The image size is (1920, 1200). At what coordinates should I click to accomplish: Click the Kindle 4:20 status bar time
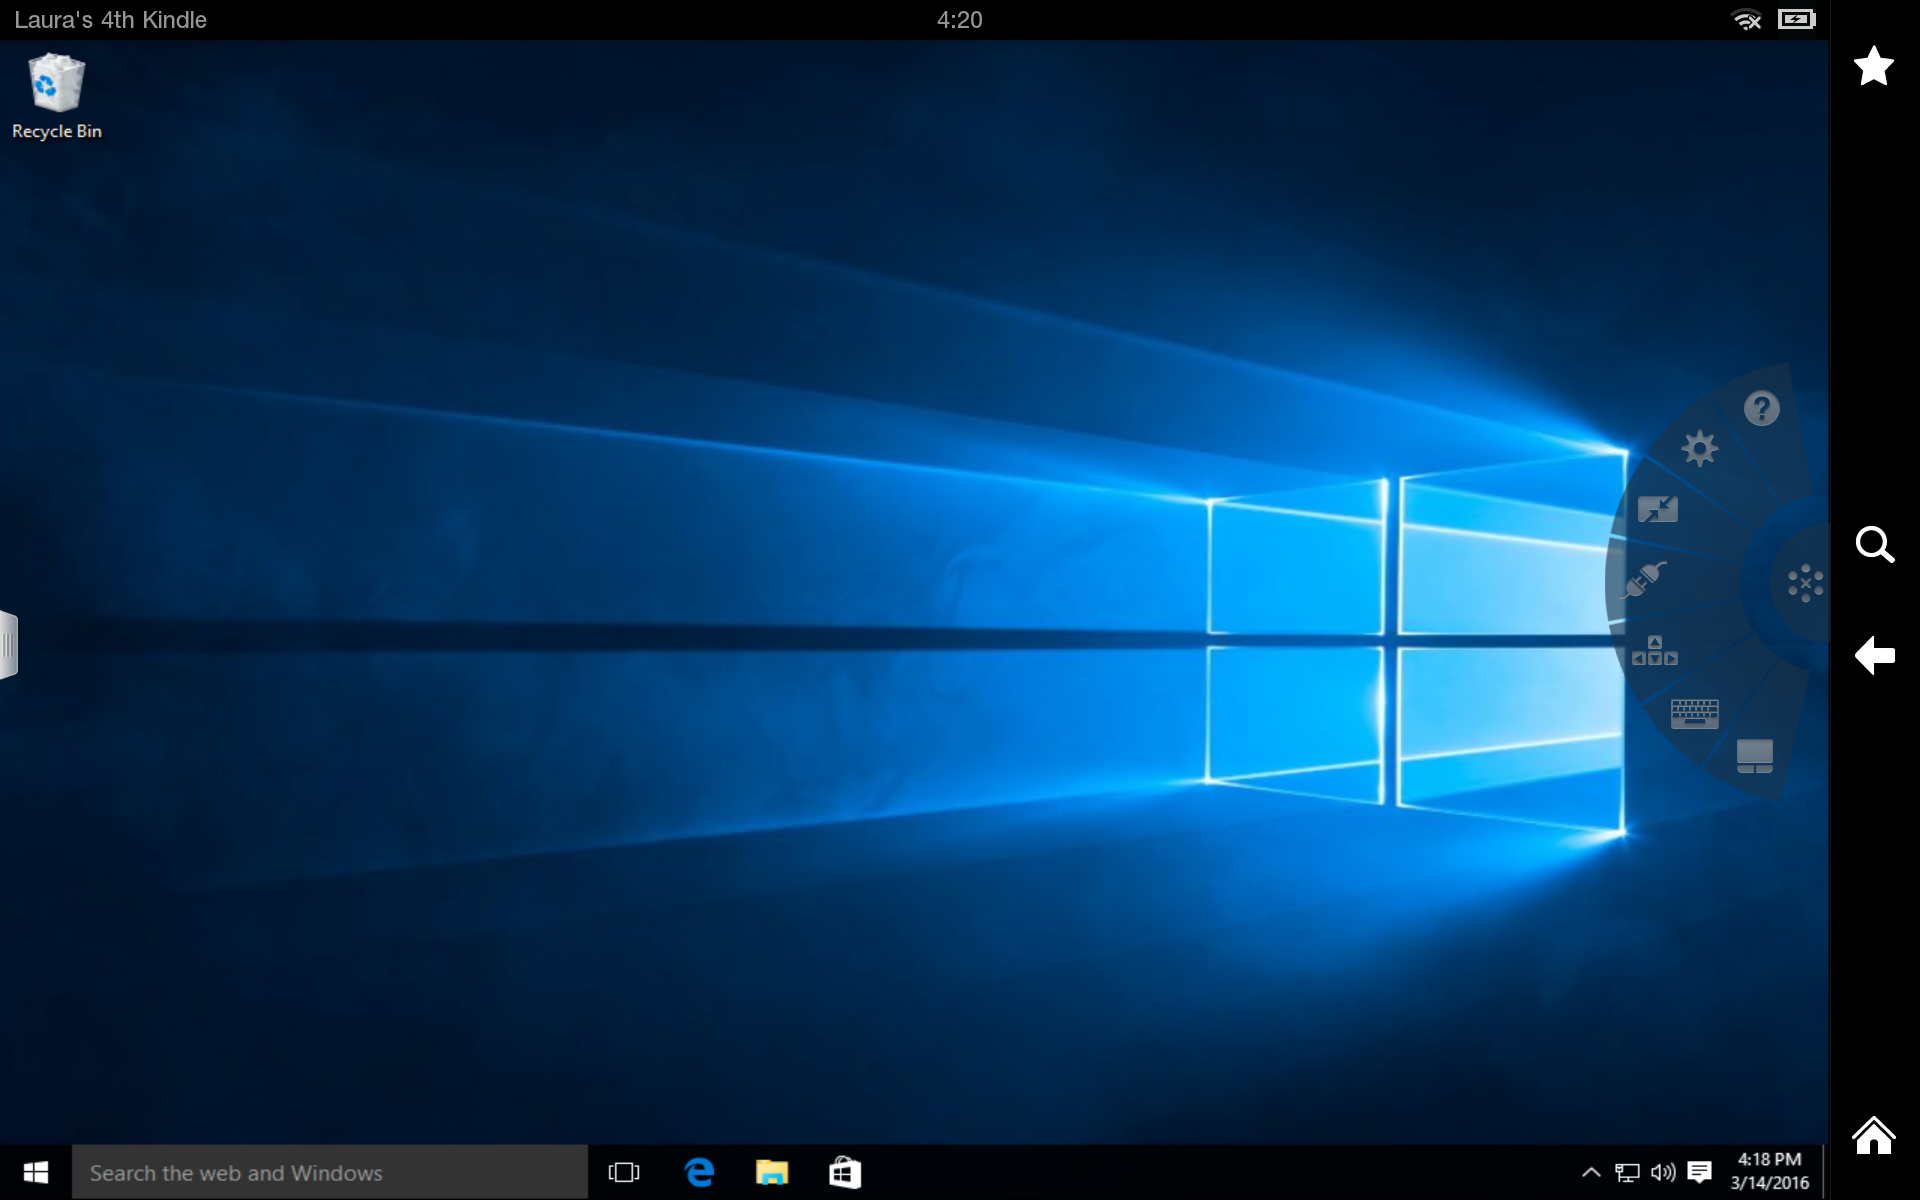coord(959,20)
